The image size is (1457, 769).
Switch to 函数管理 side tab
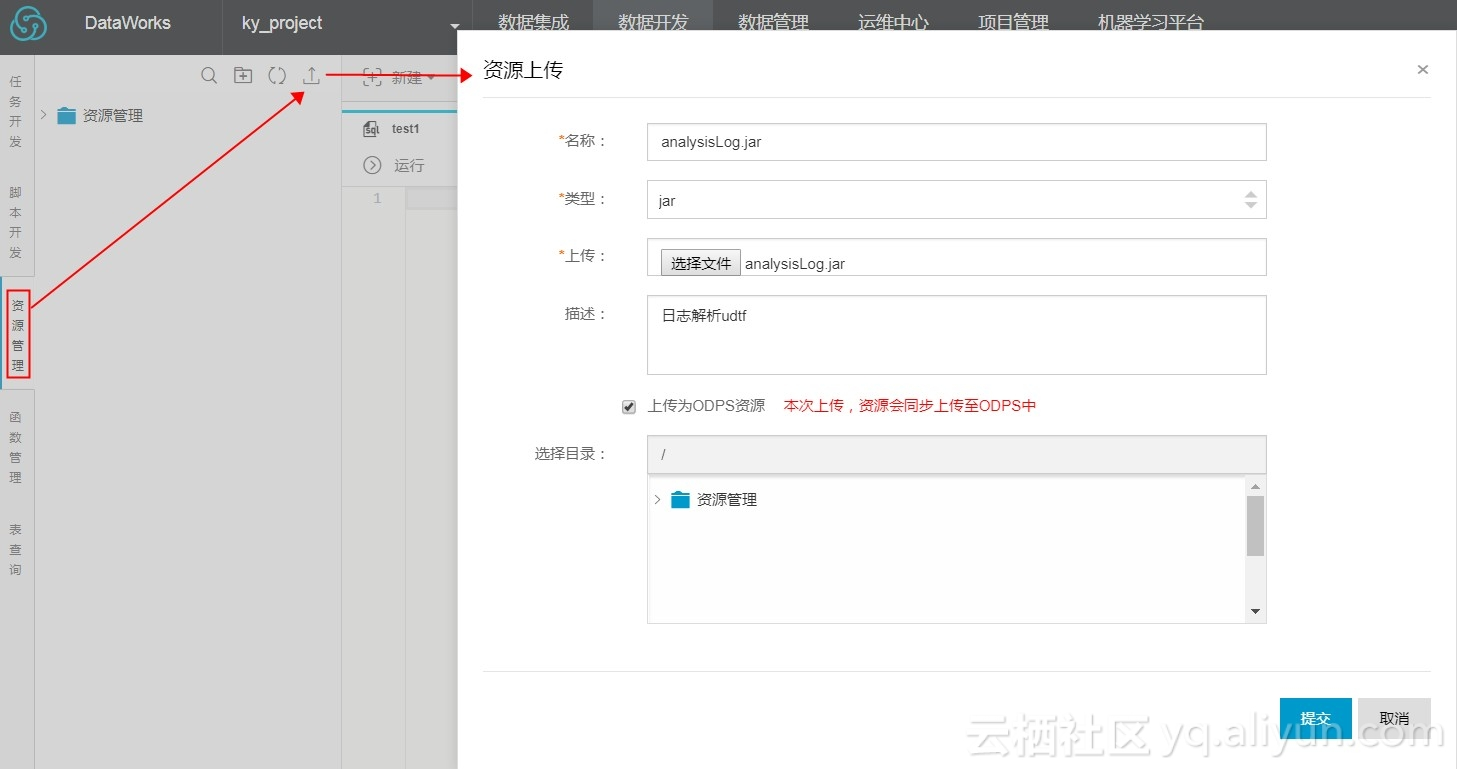pos(16,447)
